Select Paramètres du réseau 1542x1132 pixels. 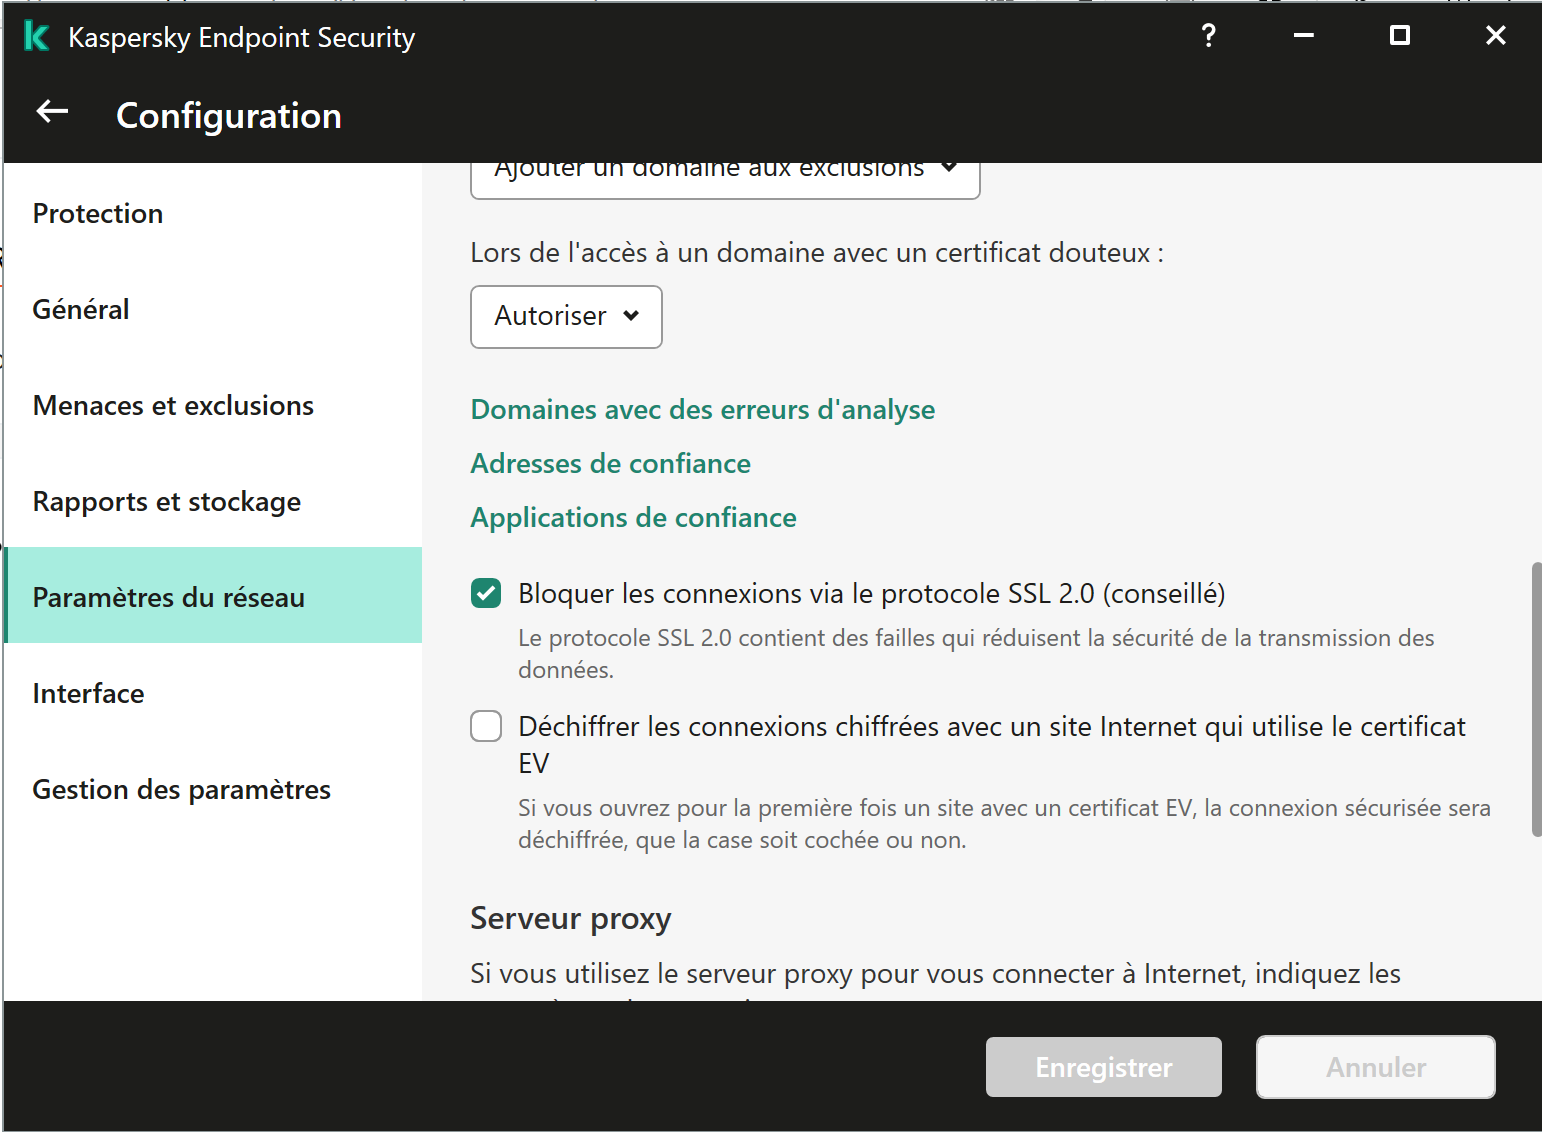[x=213, y=596]
